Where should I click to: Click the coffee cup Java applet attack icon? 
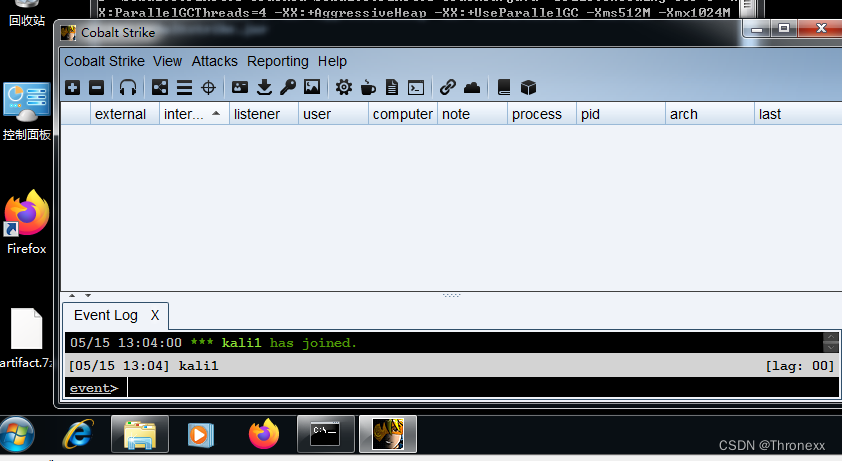pyautogui.click(x=368, y=88)
